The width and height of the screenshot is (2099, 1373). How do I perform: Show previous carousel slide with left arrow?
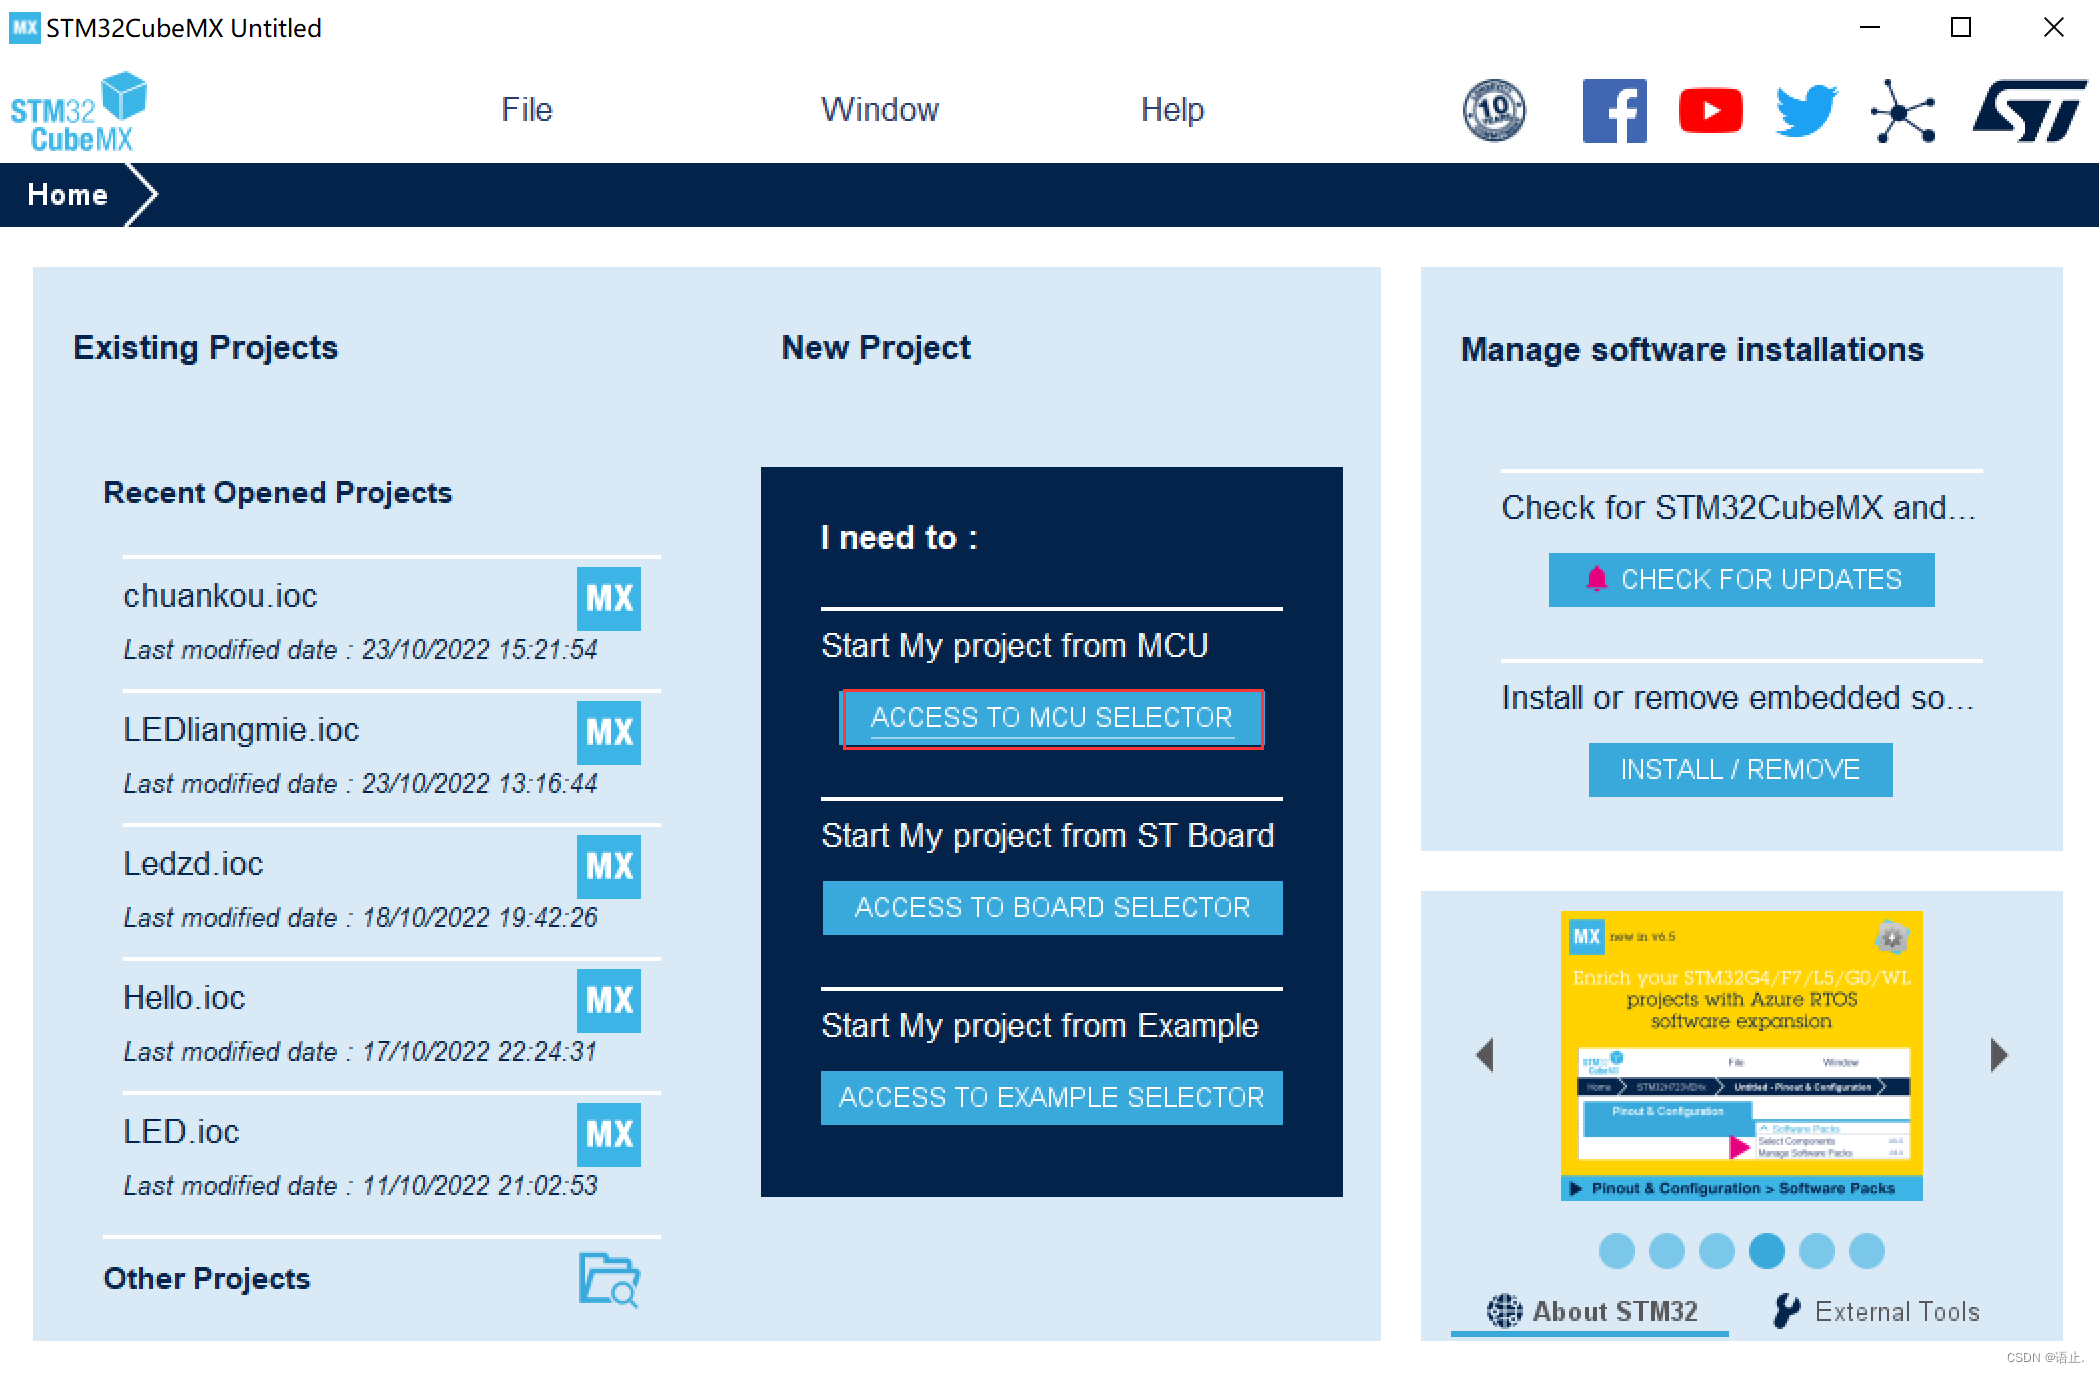[1485, 1055]
